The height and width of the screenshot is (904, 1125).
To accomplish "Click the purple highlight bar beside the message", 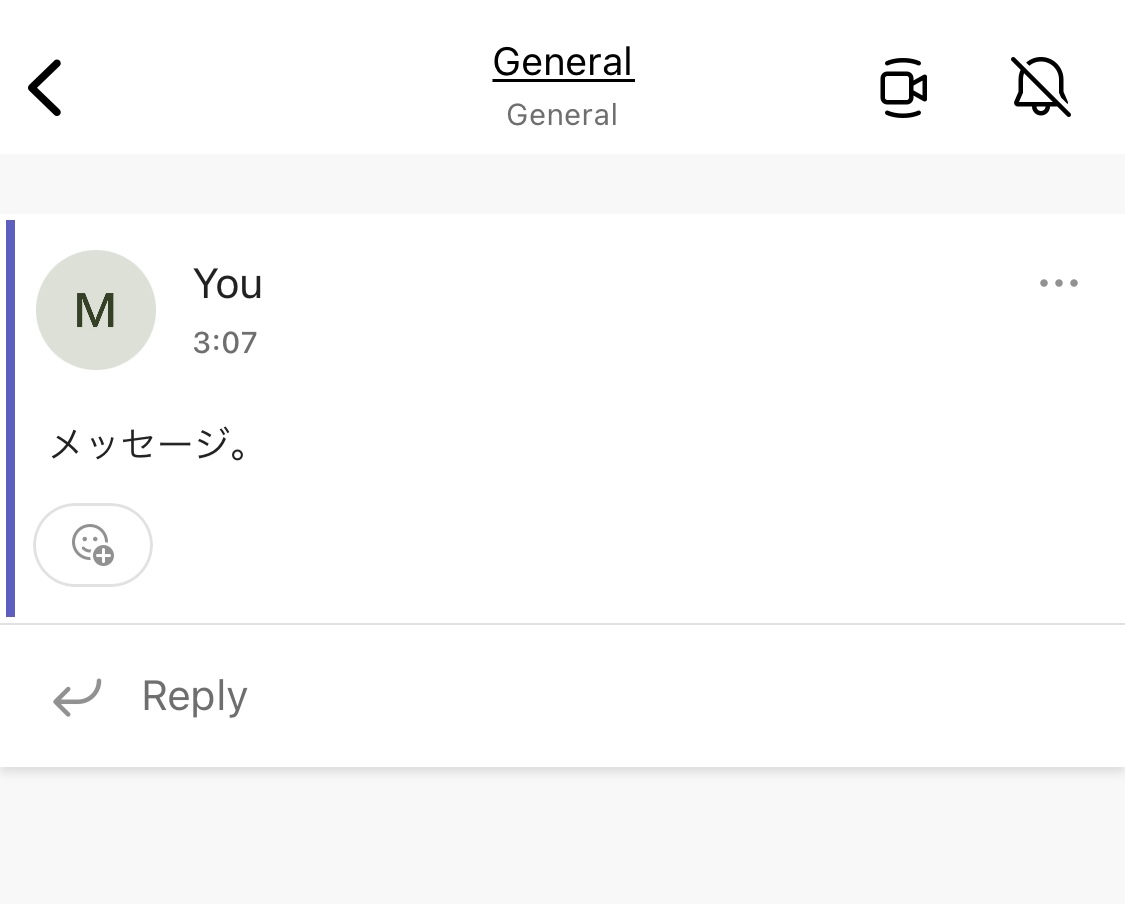I will click(x=10, y=418).
